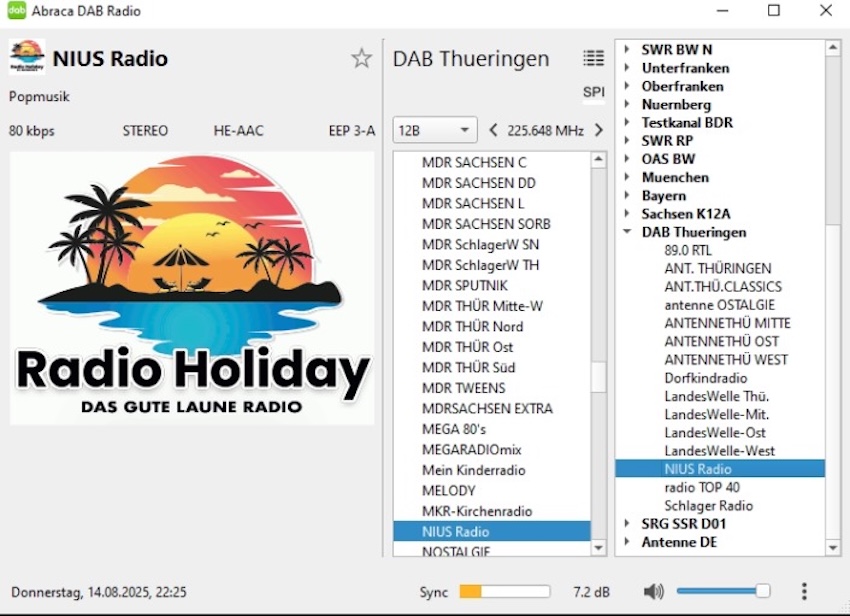Select MDR SACHSEN DD station

(492, 183)
